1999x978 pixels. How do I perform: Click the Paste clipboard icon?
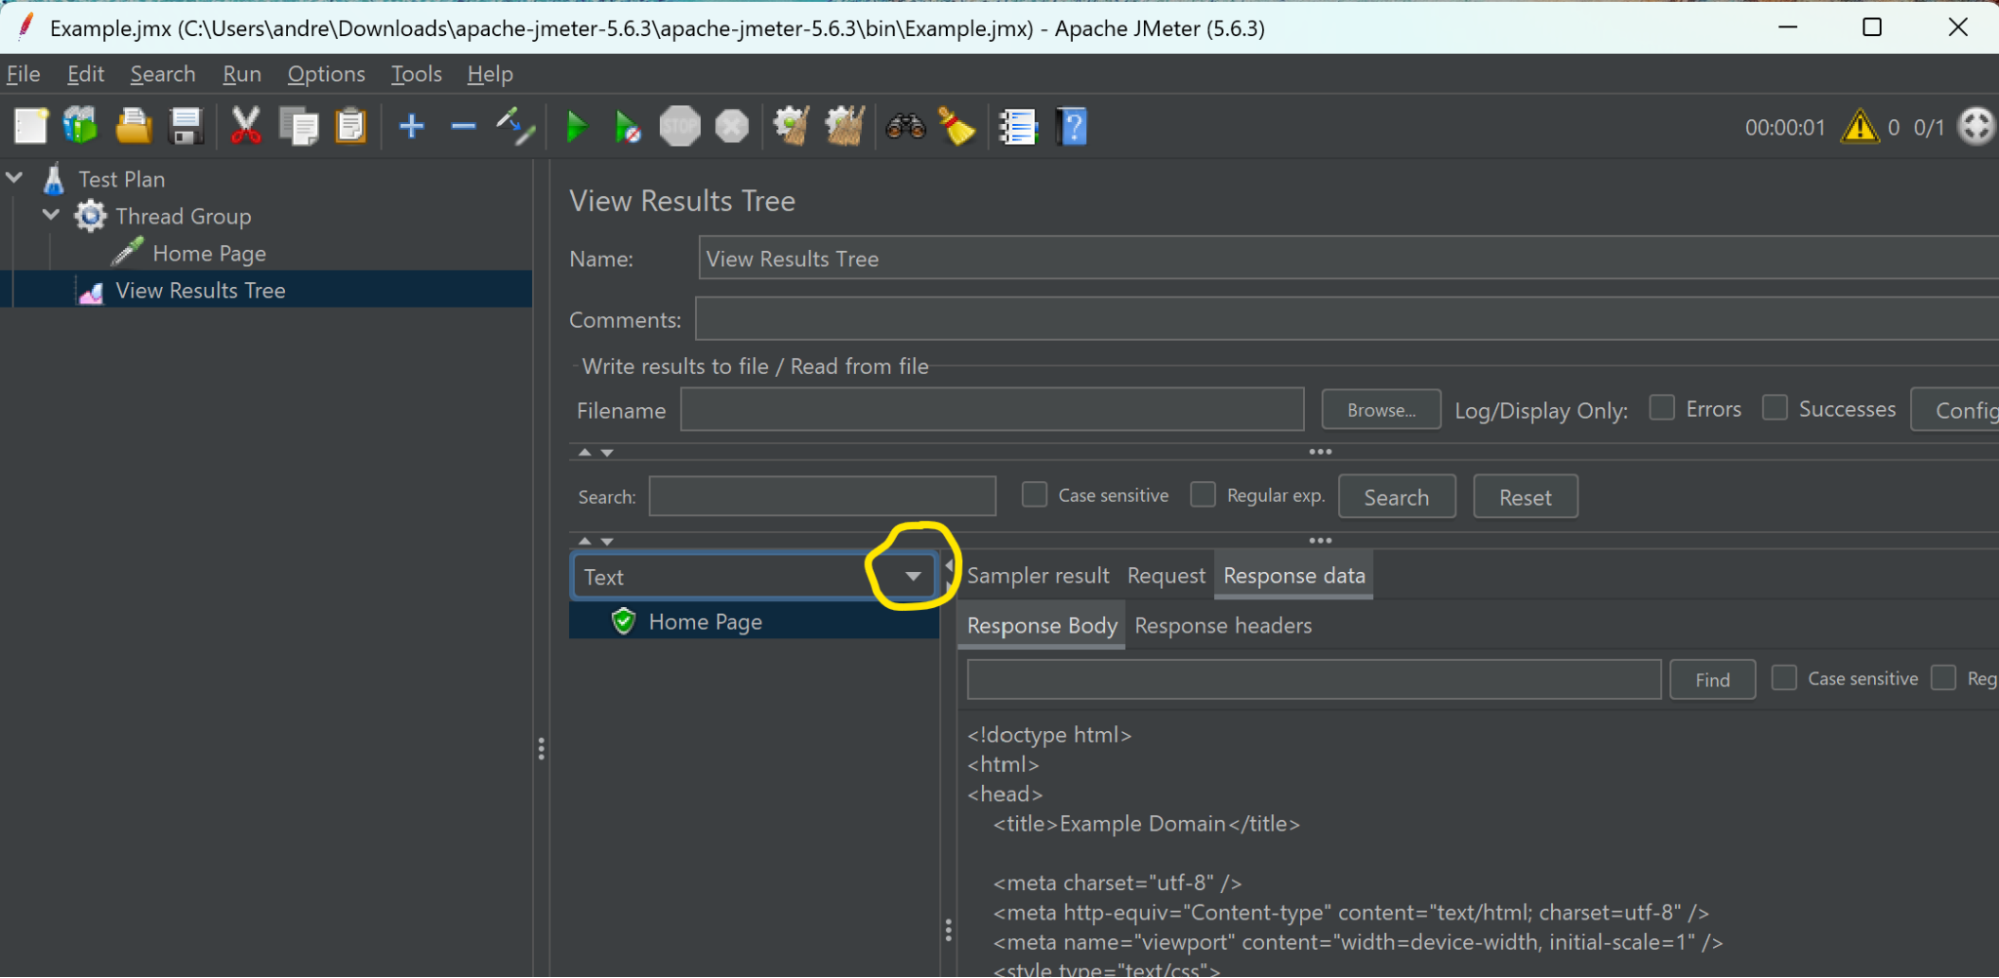point(351,127)
